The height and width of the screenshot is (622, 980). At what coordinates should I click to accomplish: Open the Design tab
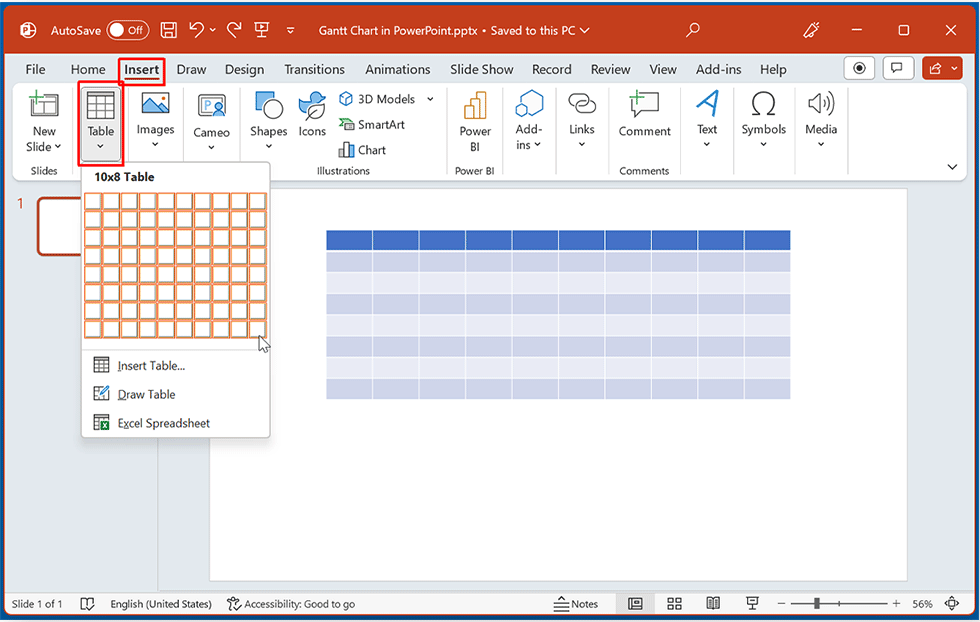point(244,69)
